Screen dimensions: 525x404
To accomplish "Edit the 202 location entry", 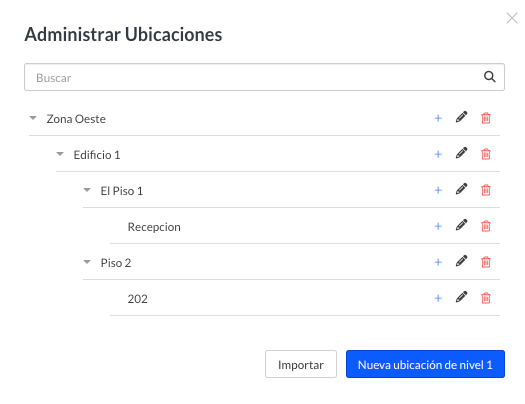I will (461, 297).
